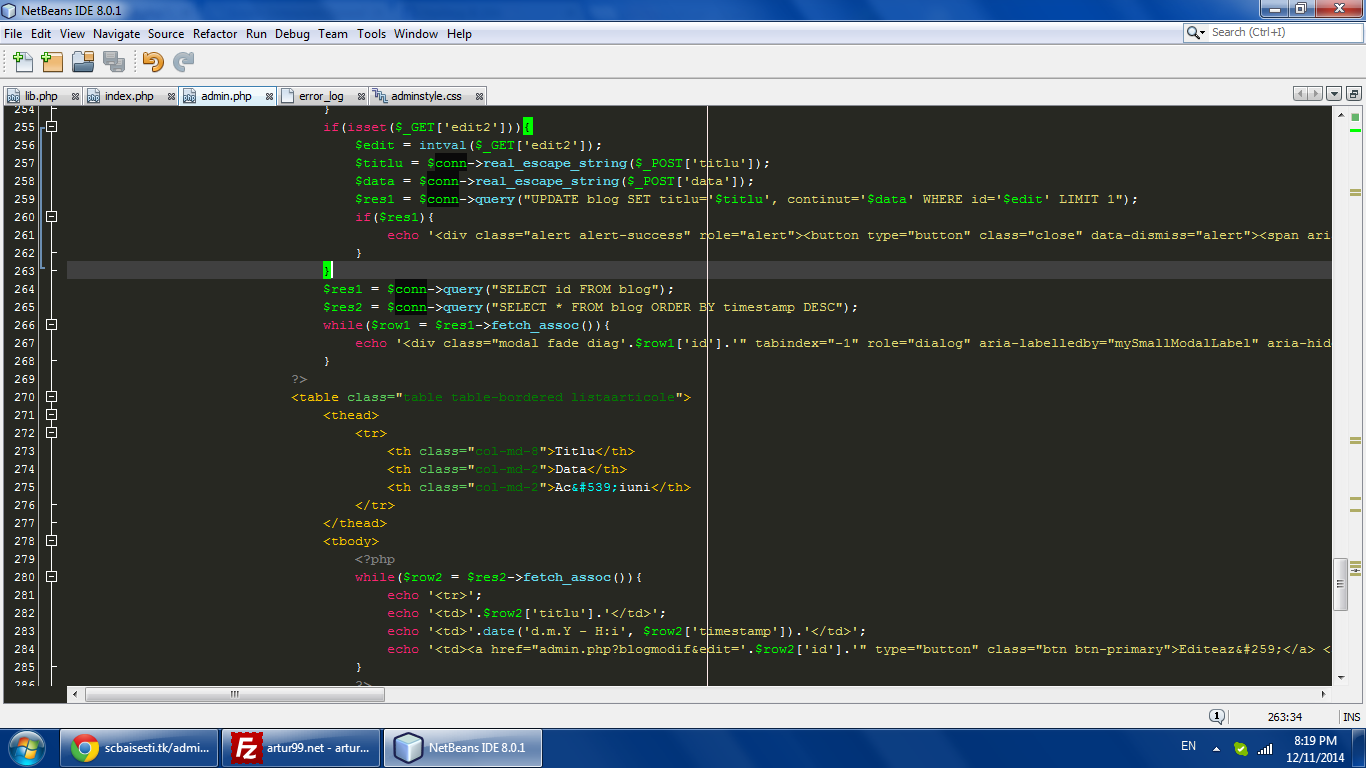Open the Refactor menu
The image size is (1366, 768).
pyautogui.click(x=215, y=33)
